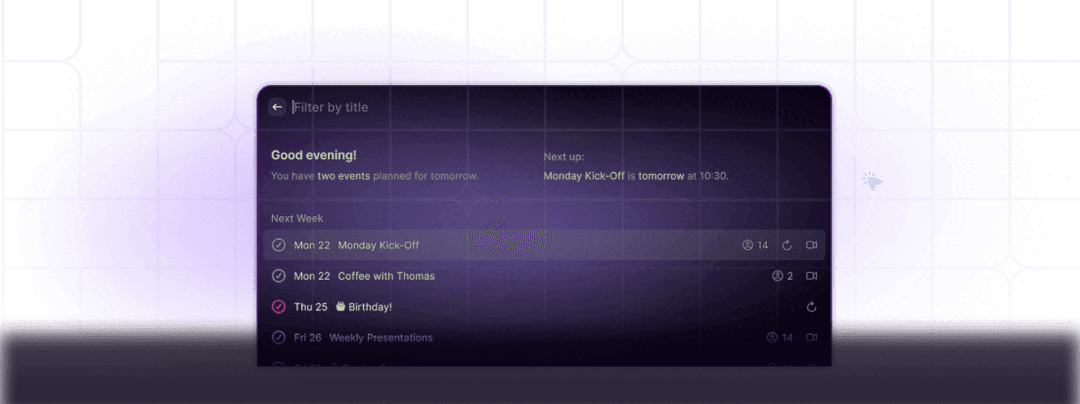Click the attendees icon on Coffee with Thomas

click(x=776, y=276)
